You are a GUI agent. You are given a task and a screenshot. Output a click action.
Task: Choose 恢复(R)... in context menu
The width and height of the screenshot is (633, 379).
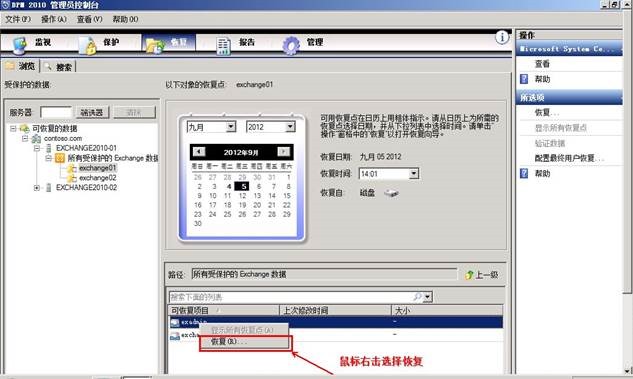pyautogui.click(x=245, y=342)
